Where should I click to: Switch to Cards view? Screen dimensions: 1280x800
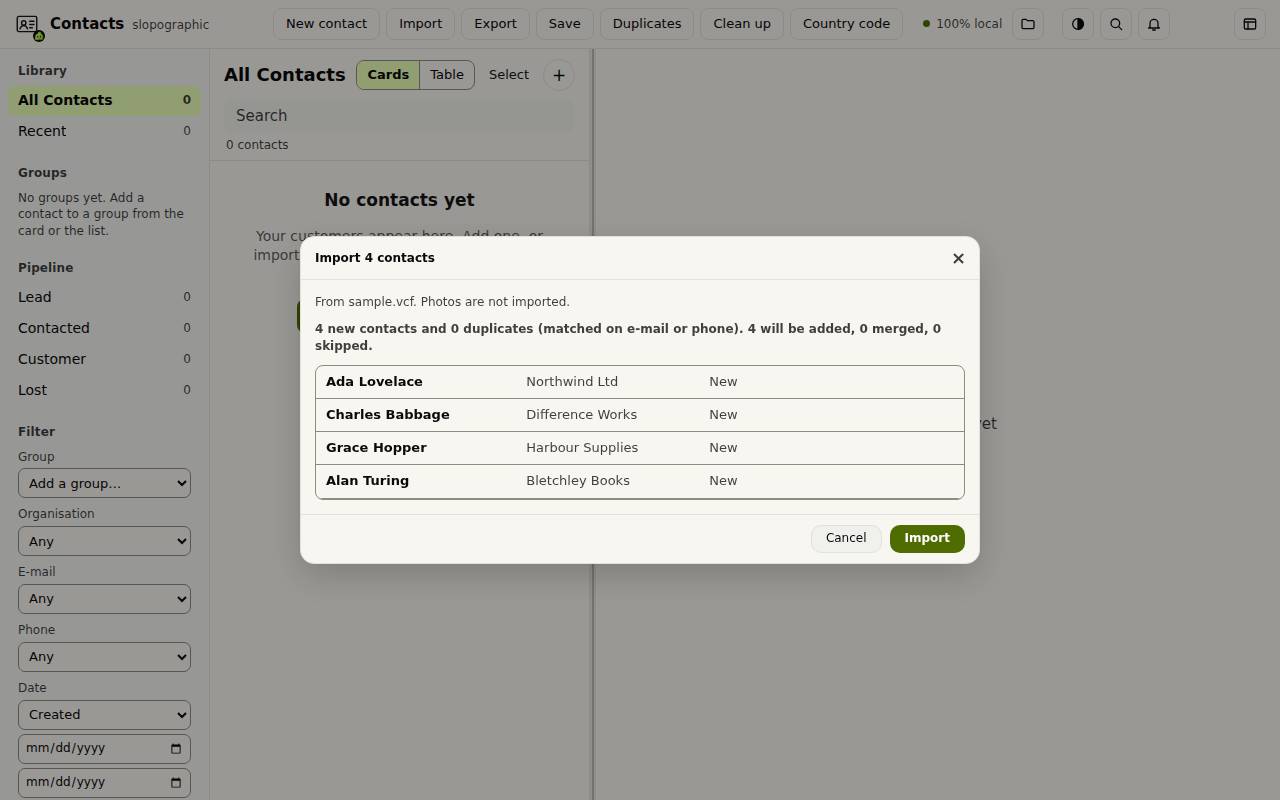[x=388, y=75]
